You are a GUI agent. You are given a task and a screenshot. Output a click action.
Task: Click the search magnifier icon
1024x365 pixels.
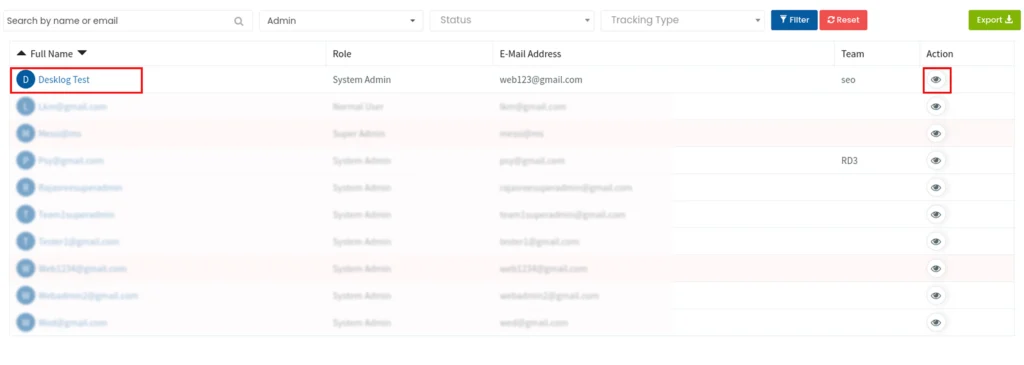[x=239, y=21]
